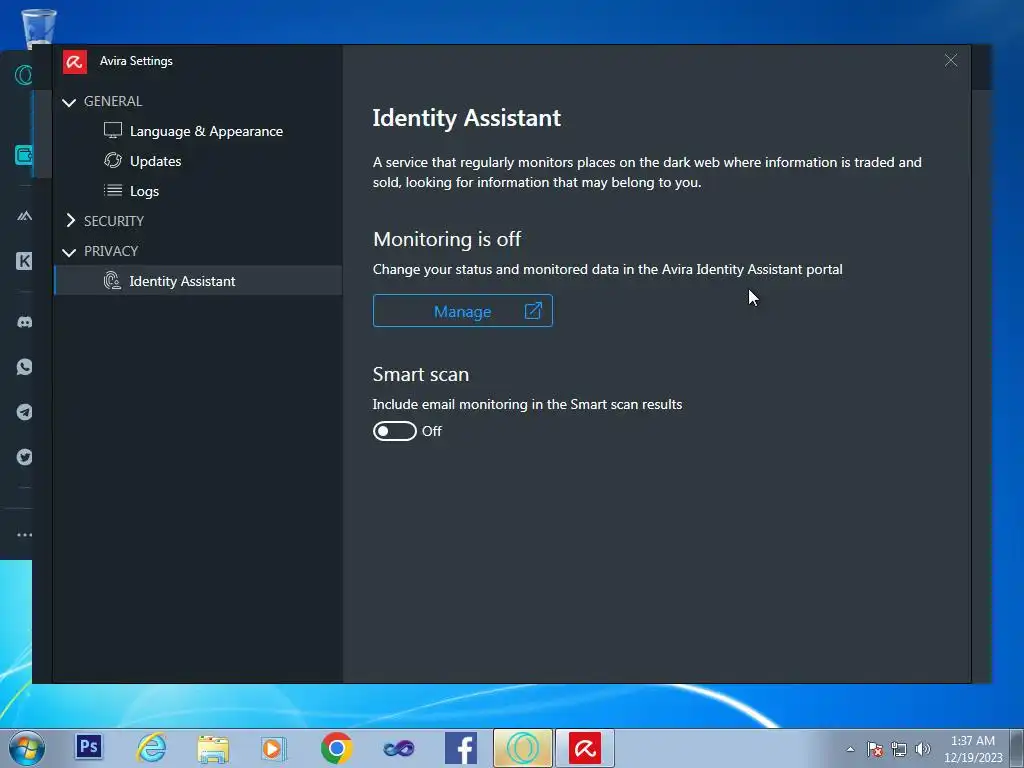The height and width of the screenshot is (768, 1024).
Task: Click the Show desktop strip
Action: 1017,748
